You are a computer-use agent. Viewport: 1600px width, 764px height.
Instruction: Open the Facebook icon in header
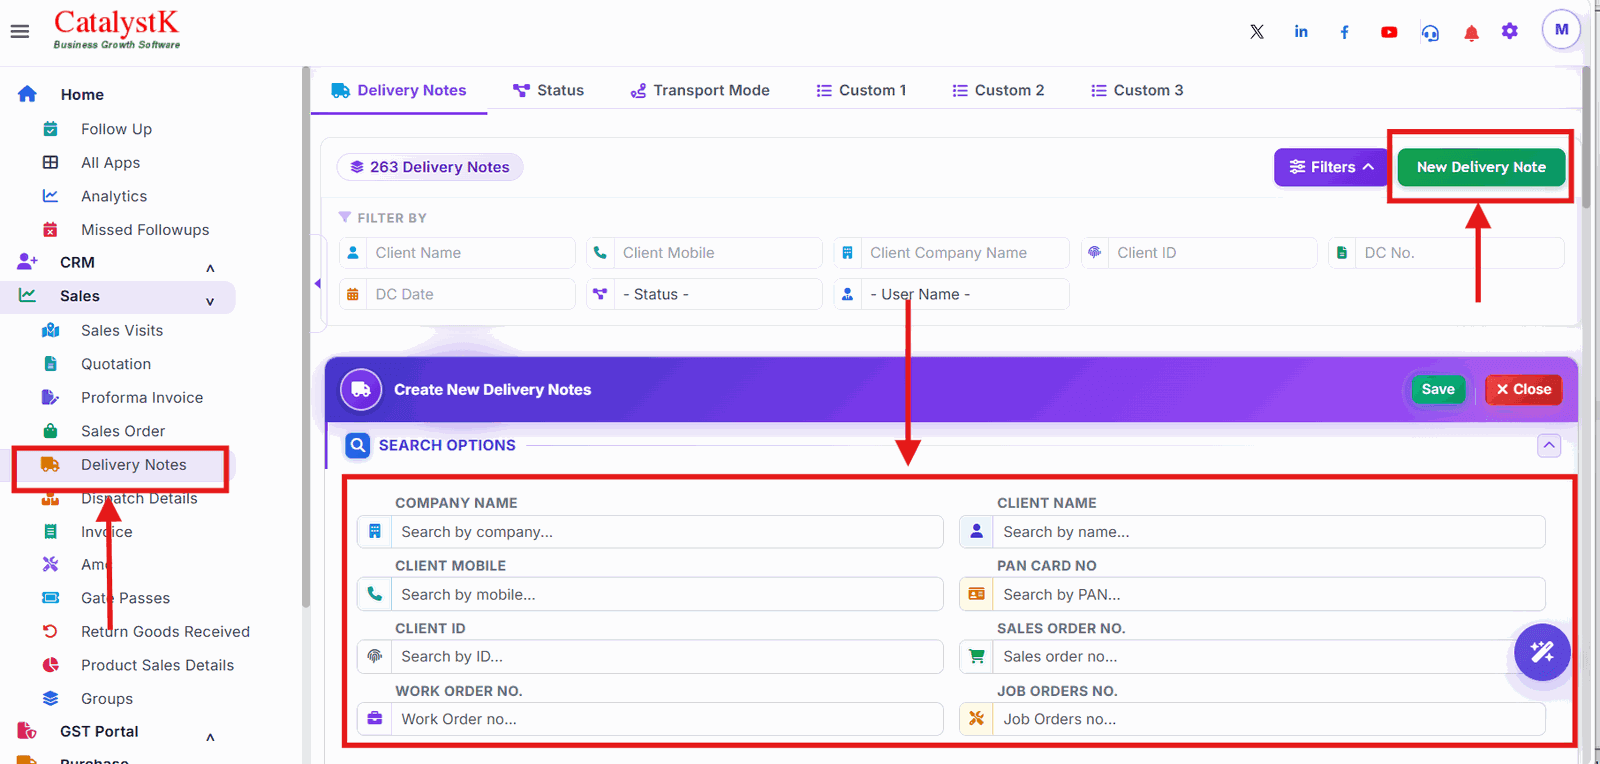click(1345, 32)
